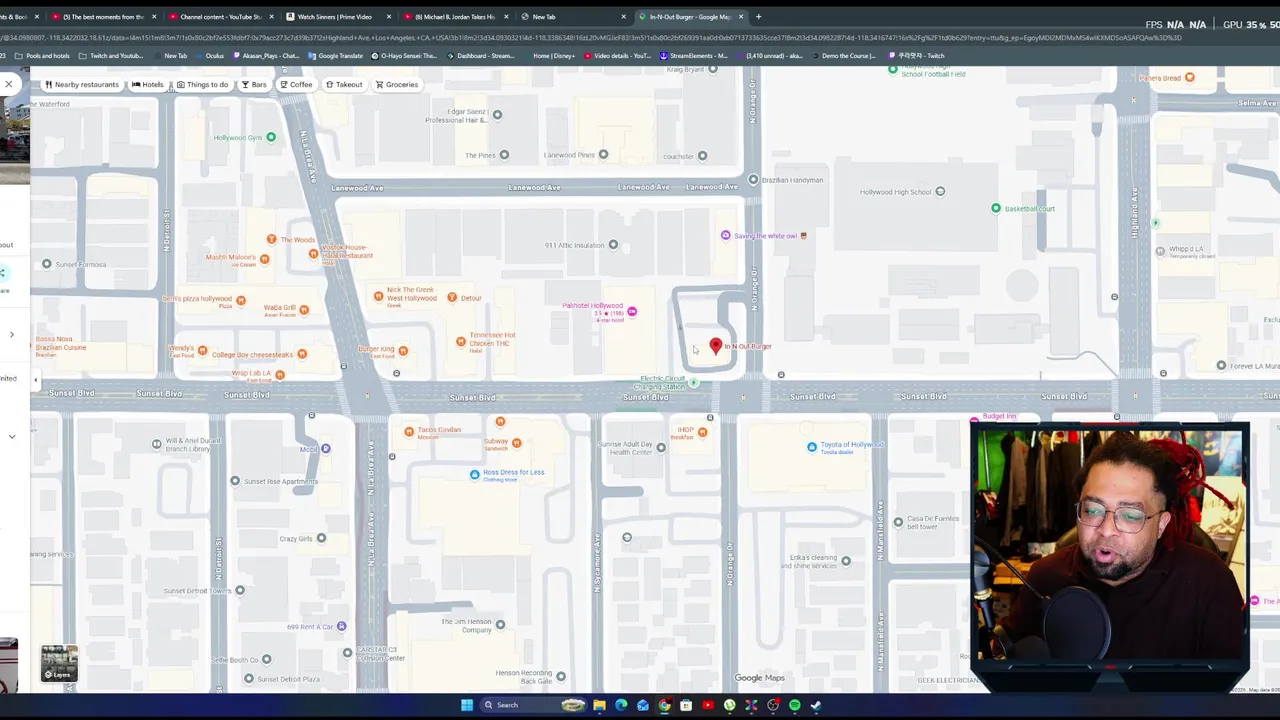The width and height of the screenshot is (1280, 720).
Task: Click the red In-N-Out Burger location pin
Action: [715, 346]
